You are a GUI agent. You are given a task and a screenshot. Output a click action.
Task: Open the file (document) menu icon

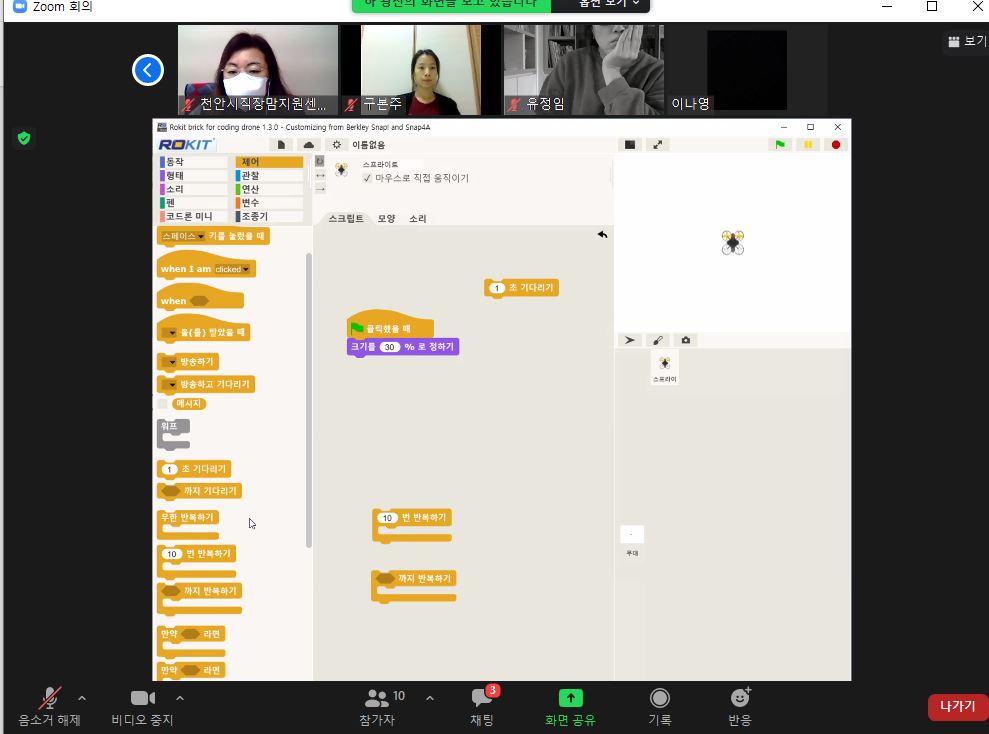point(282,145)
